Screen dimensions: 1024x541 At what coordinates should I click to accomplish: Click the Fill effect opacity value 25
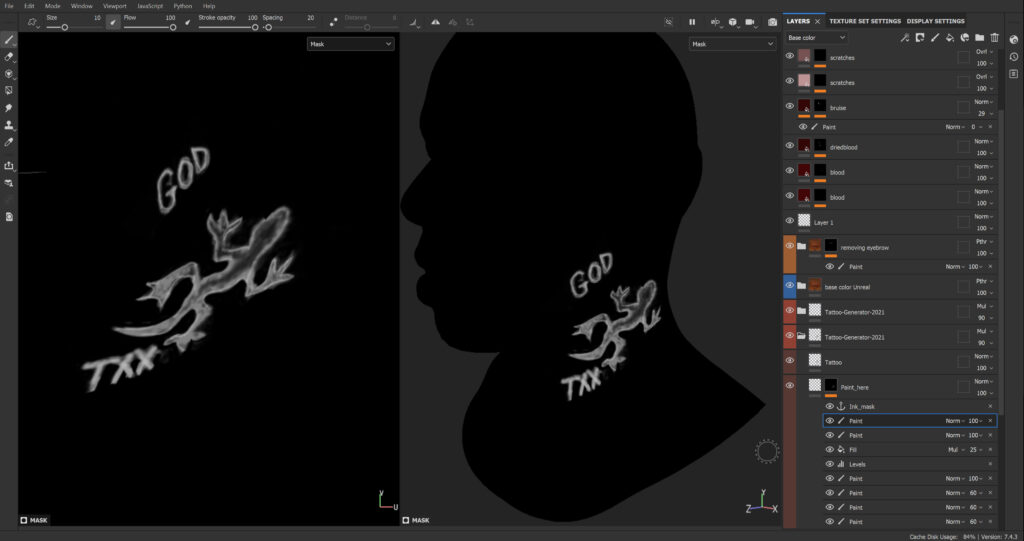tap(973, 450)
